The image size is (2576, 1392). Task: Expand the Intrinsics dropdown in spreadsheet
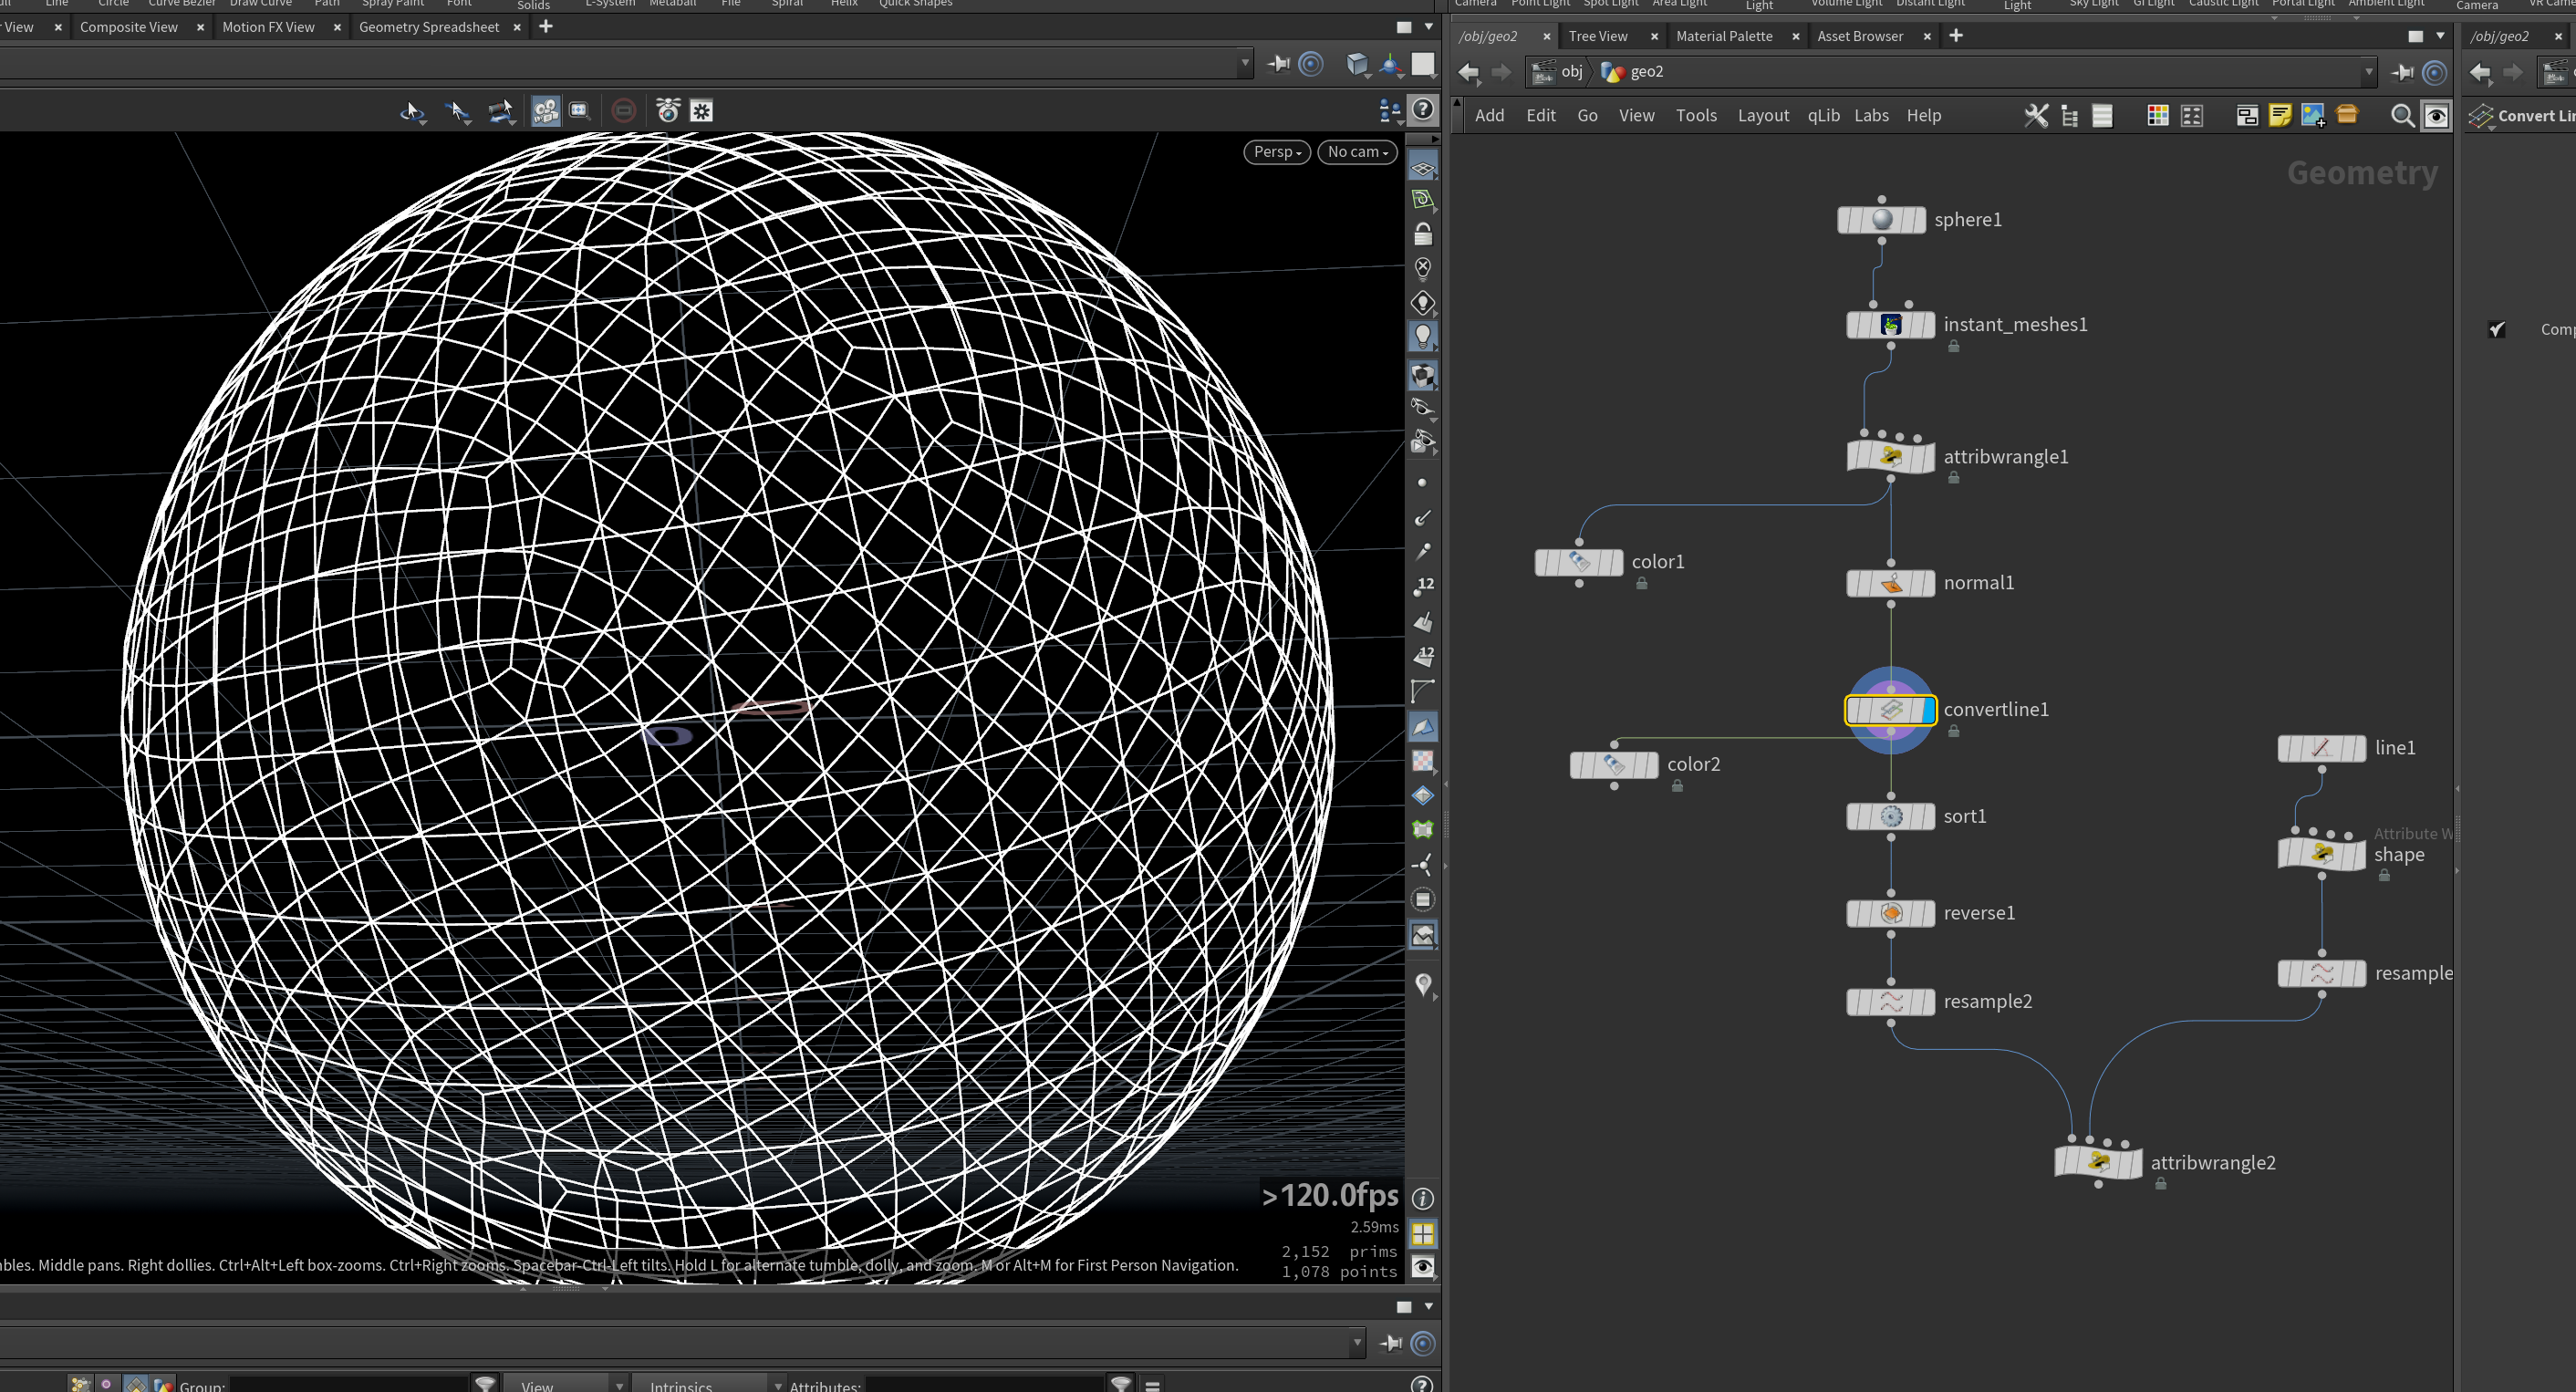click(x=709, y=1384)
